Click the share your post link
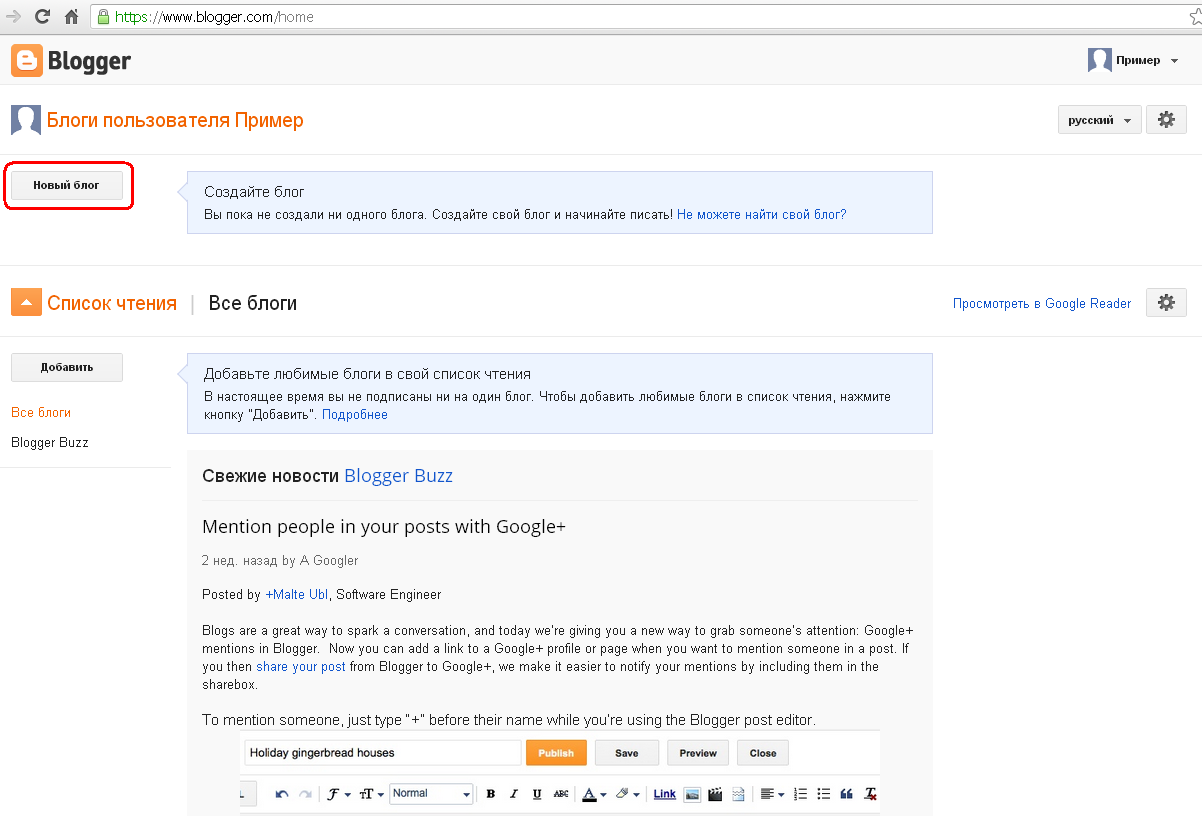 click(301, 666)
